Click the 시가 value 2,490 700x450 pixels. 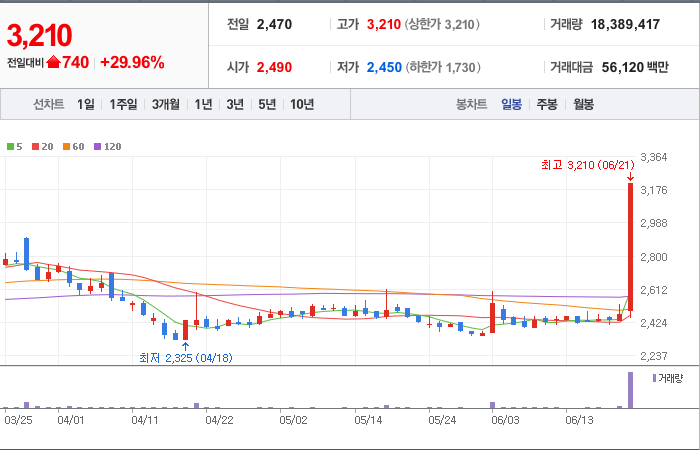(x=274, y=67)
